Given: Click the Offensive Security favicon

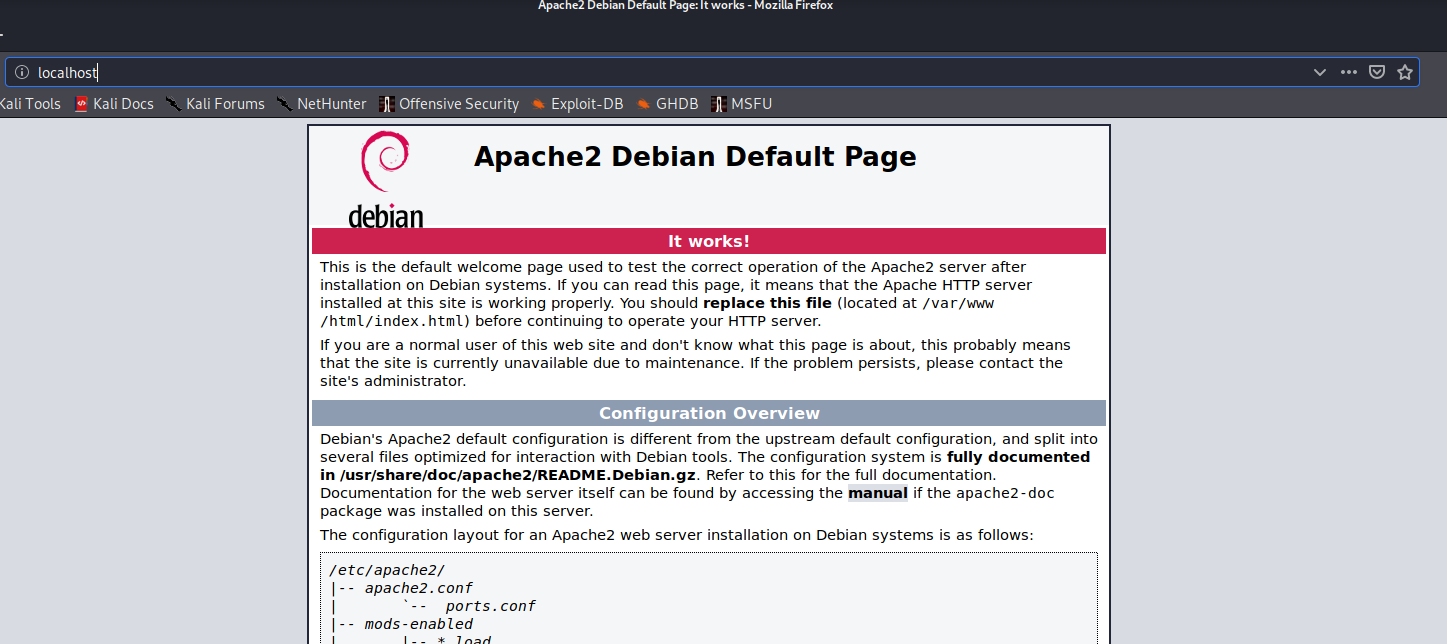Looking at the screenshot, I should (387, 104).
